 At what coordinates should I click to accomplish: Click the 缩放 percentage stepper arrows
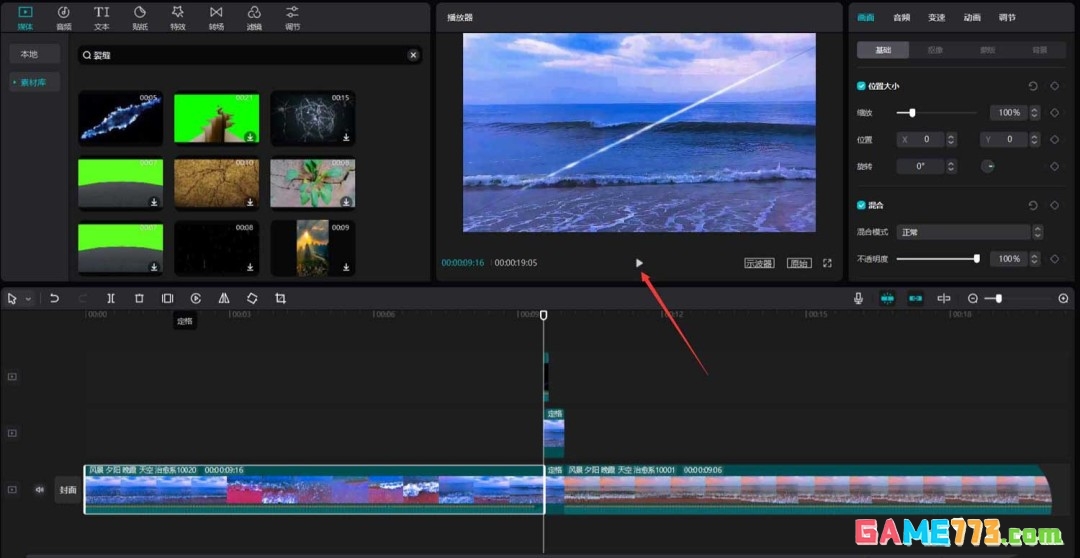(1034, 113)
